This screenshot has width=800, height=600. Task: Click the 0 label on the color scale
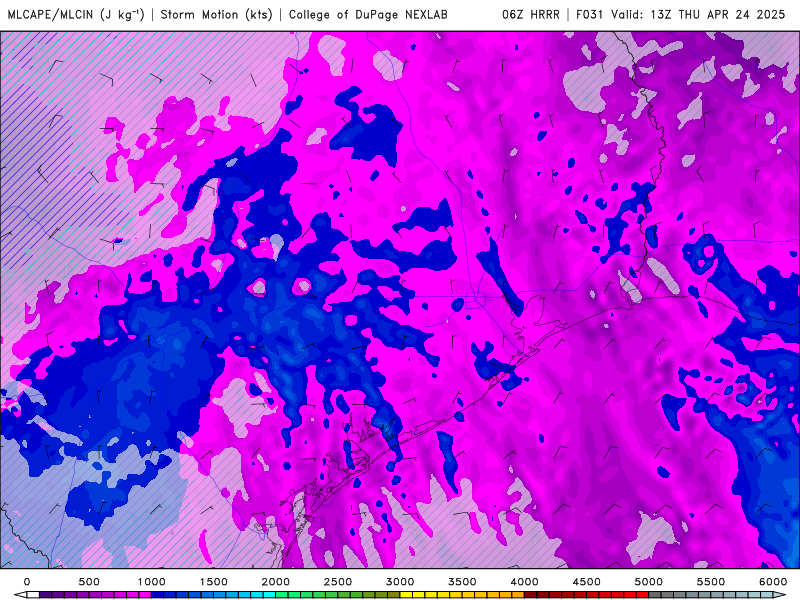coord(27,582)
